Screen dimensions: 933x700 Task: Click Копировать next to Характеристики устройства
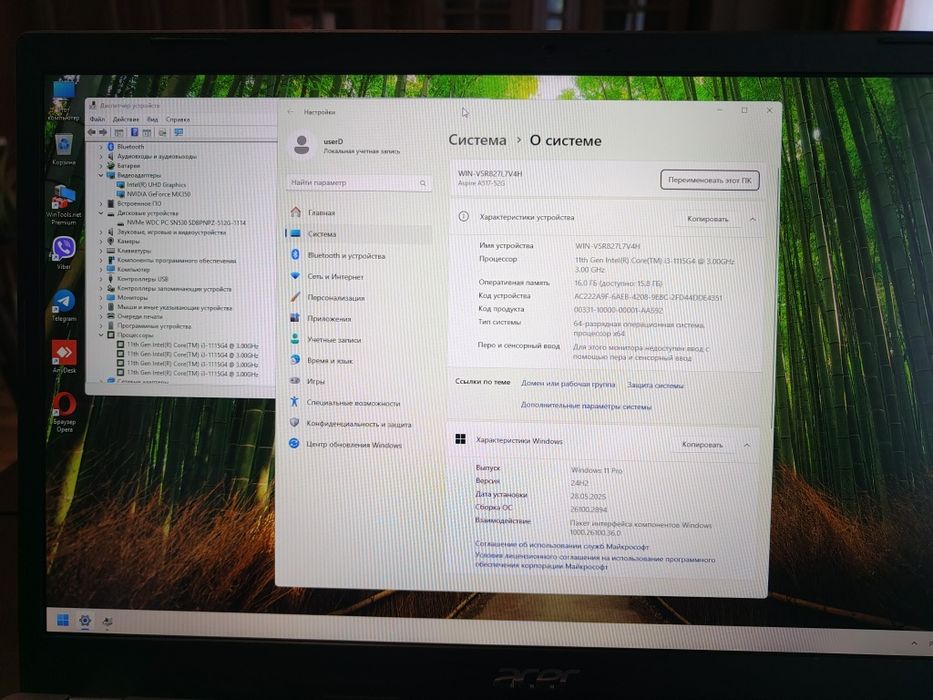[707, 219]
